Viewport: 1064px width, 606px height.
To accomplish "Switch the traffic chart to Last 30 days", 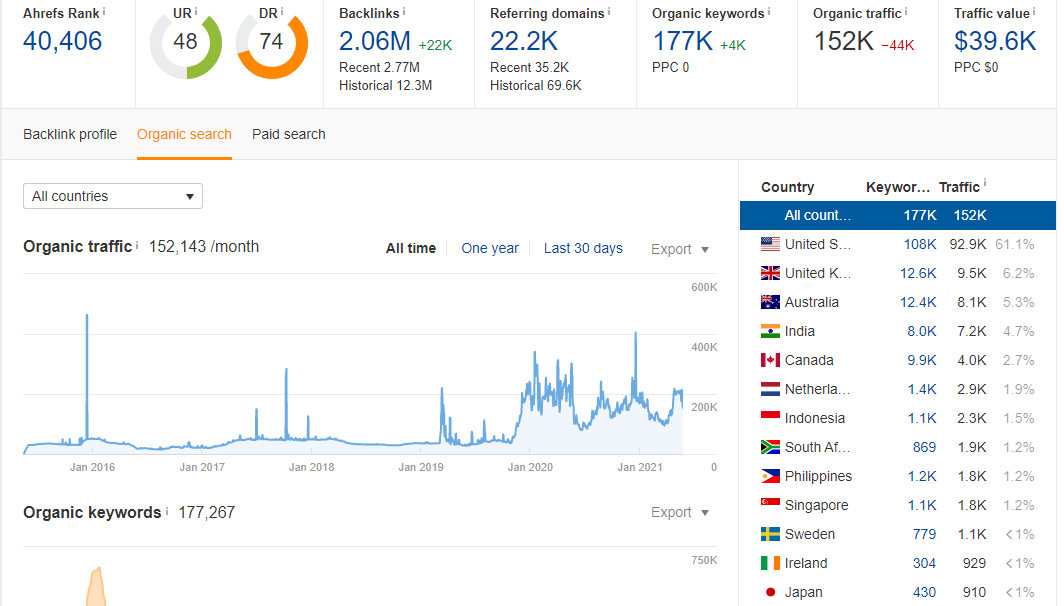I will [583, 248].
